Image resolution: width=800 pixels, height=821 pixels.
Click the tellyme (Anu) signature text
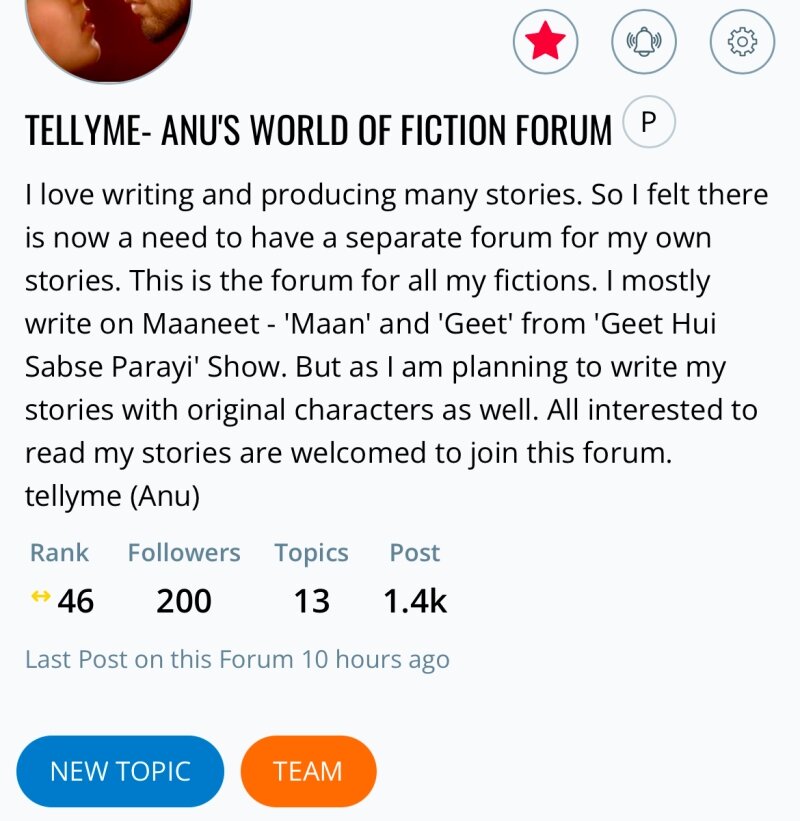pyautogui.click(x=112, y=497)
